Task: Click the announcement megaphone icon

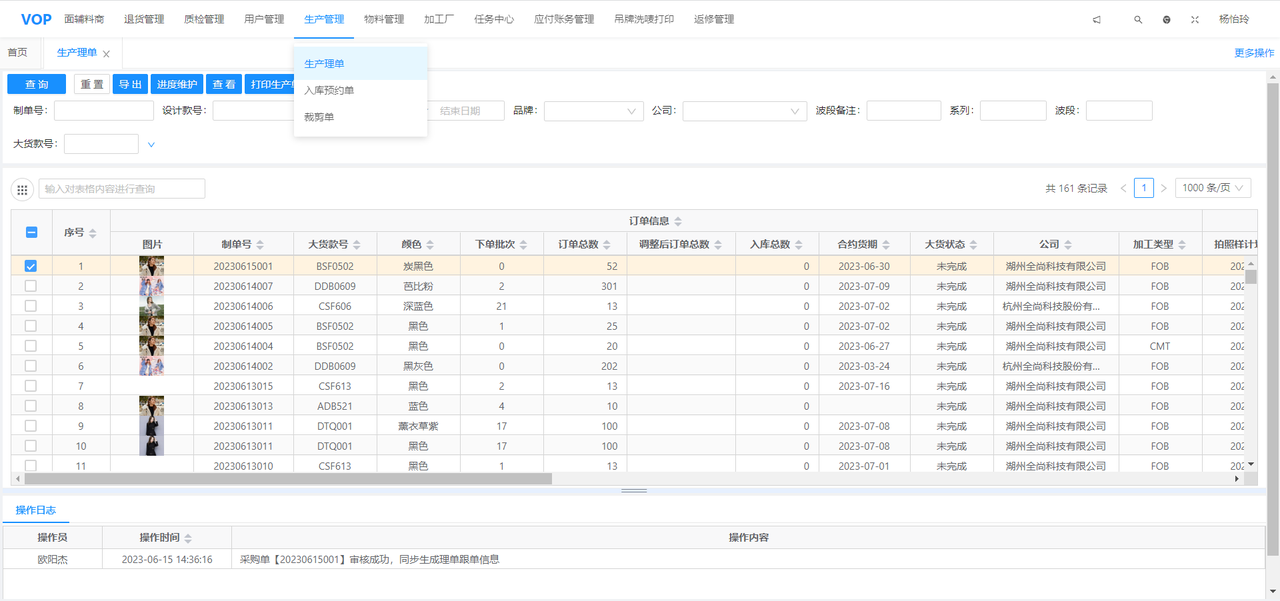Action: click(x=1097, y=19)
